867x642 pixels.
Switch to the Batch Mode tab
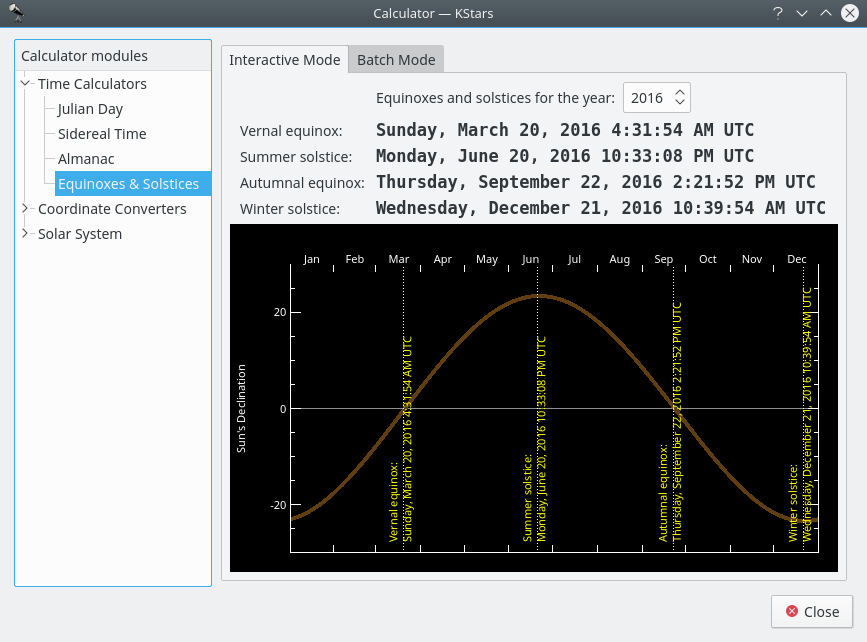396,60
